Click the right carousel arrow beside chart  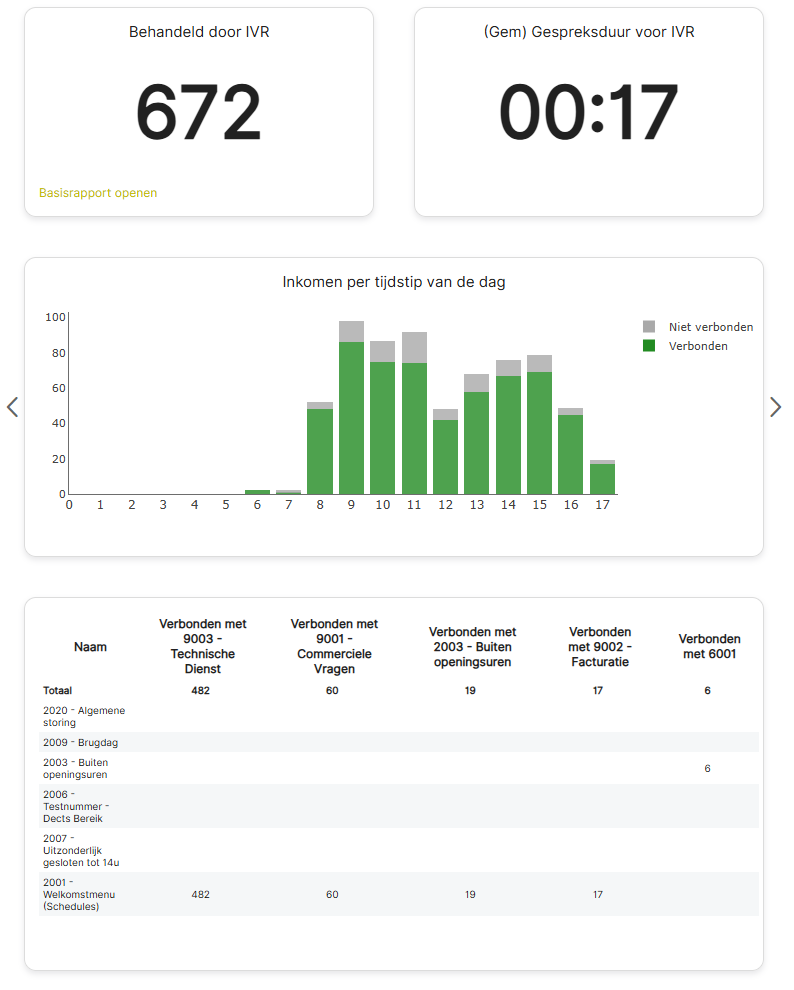(x=775, y=407)
